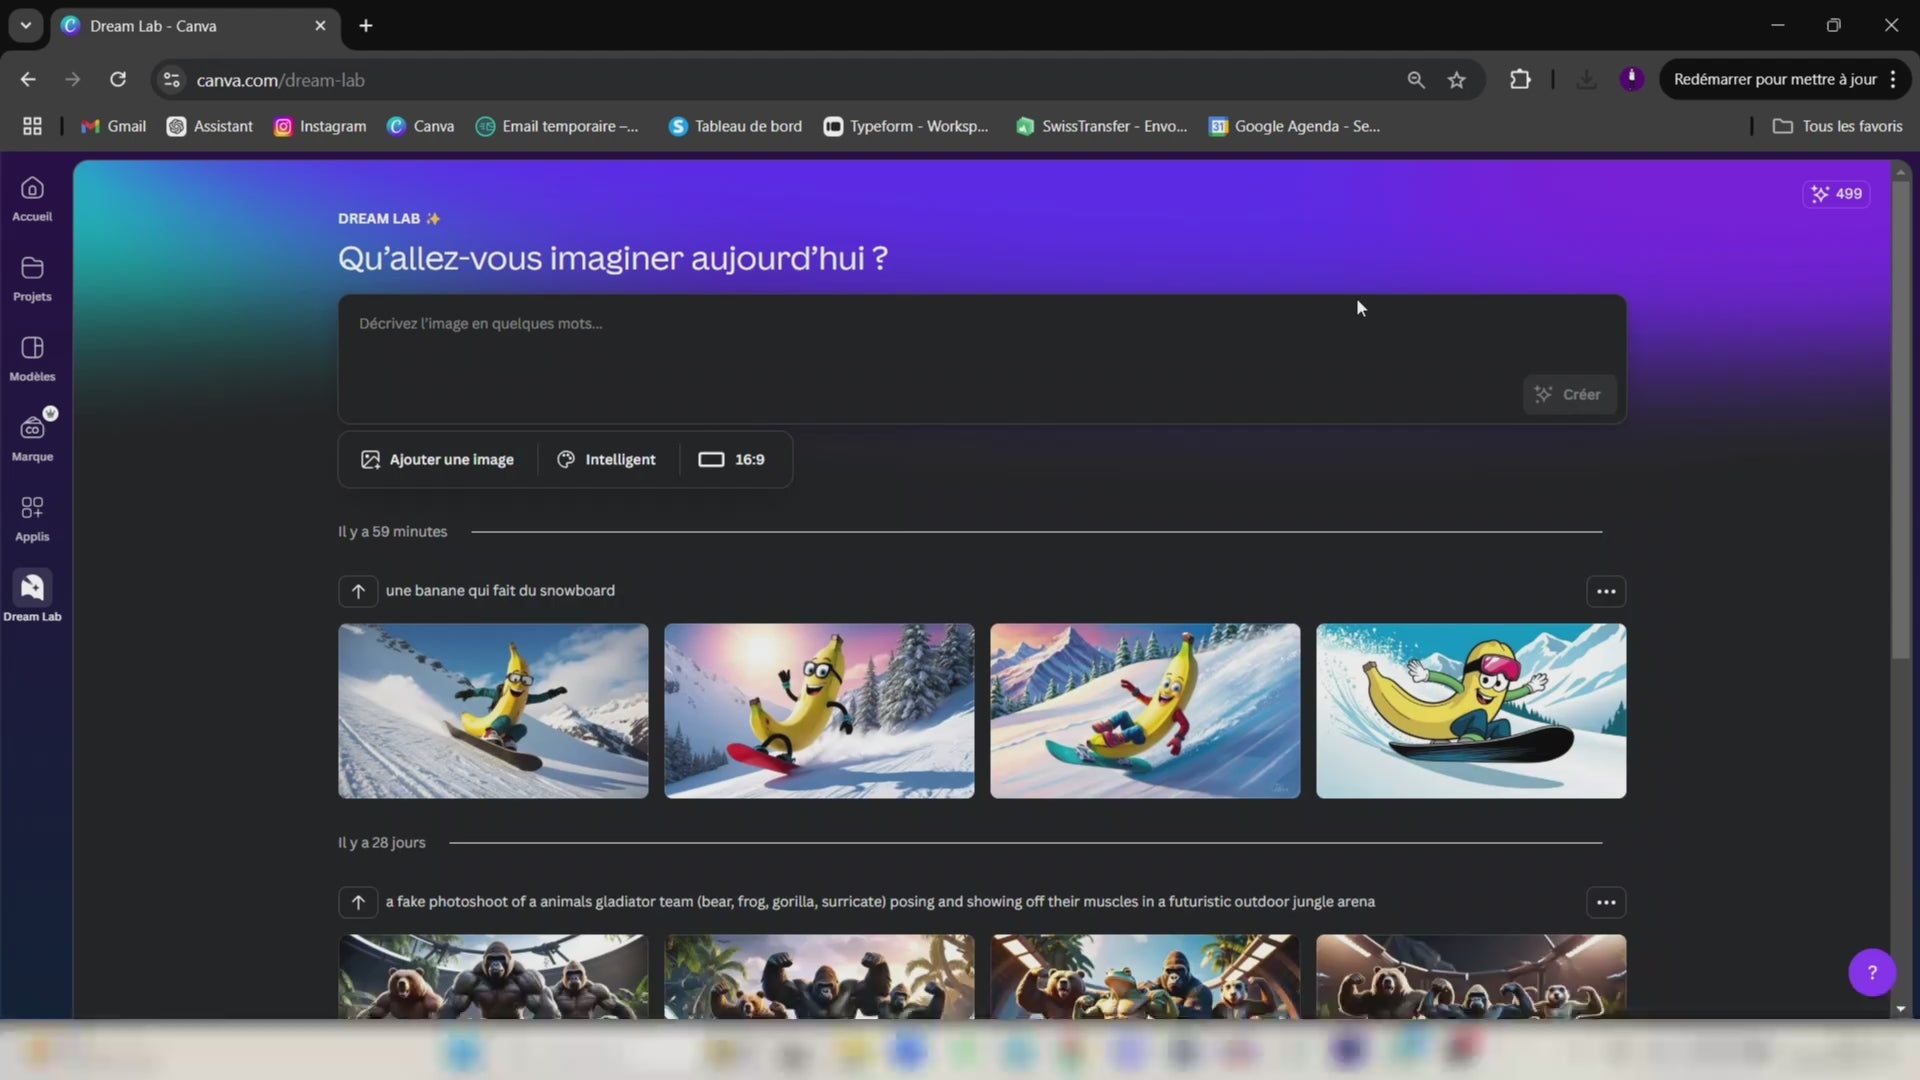Click the Créer button
This screenshot has height=1080, width=1920.
click(x=1568, y=395)
